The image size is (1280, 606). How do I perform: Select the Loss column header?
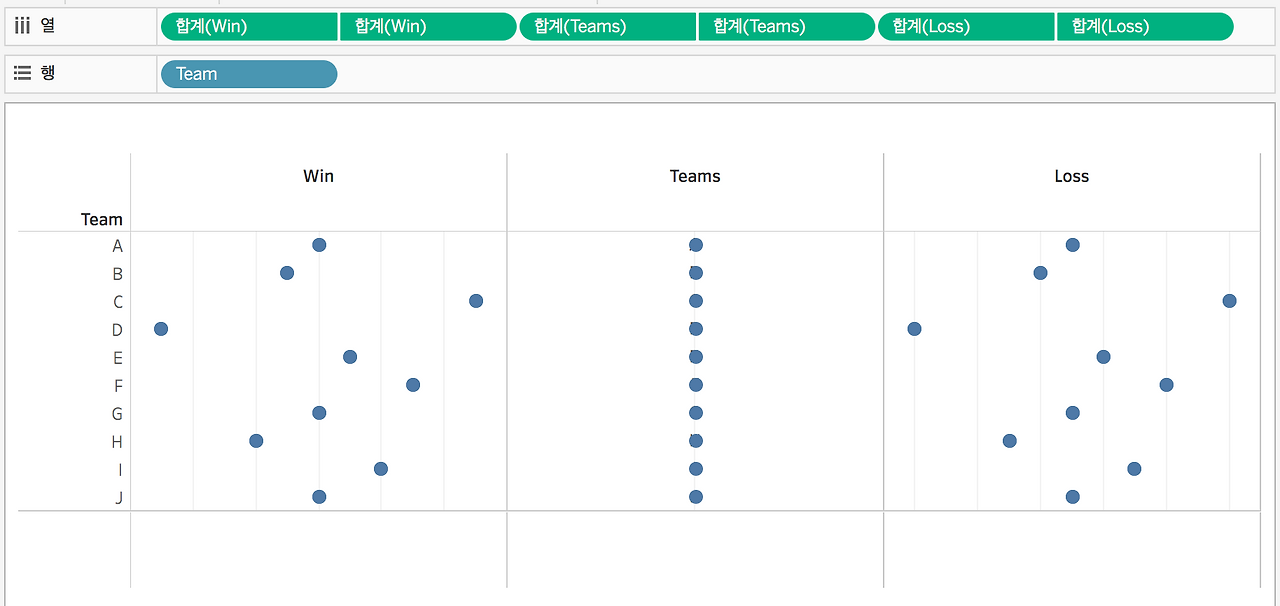[1072, 176]
